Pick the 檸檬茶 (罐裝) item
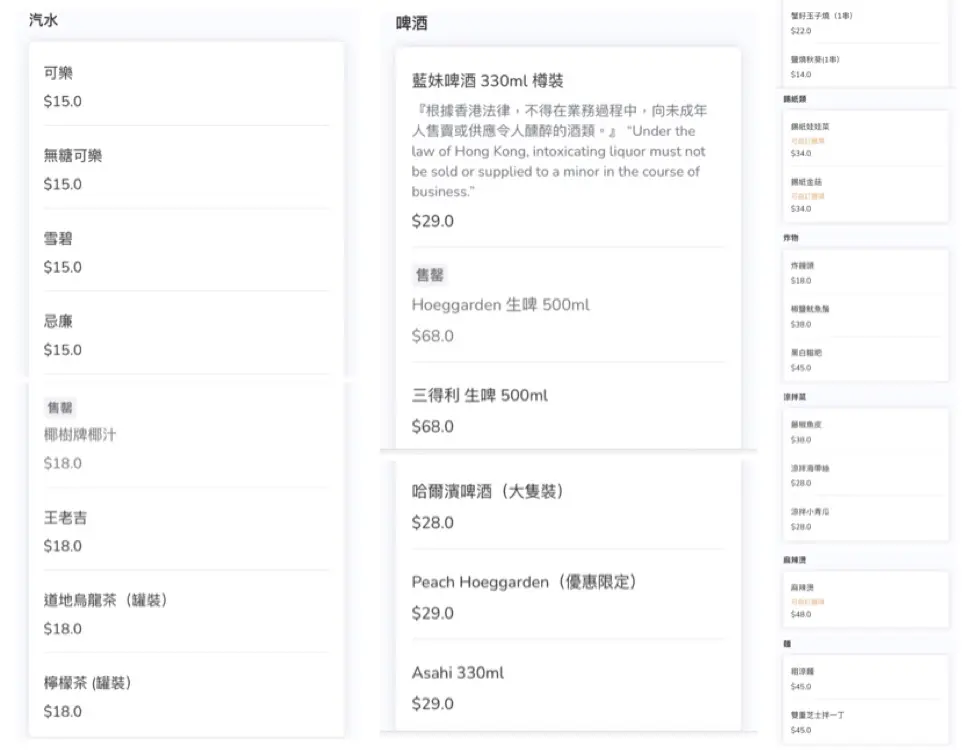Viewport: 968px width, 750px height. point(186,697)
